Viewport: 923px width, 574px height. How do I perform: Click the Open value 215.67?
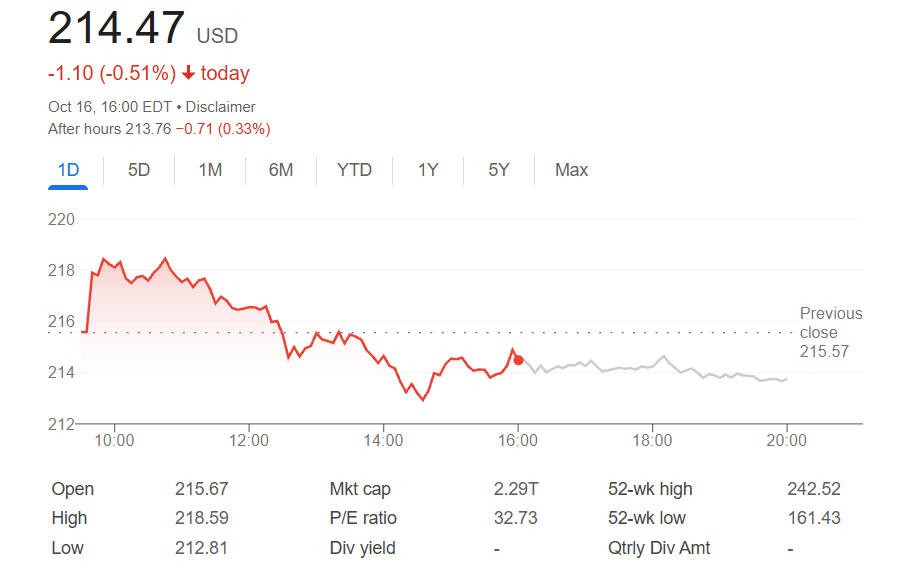tap(201, 489)
